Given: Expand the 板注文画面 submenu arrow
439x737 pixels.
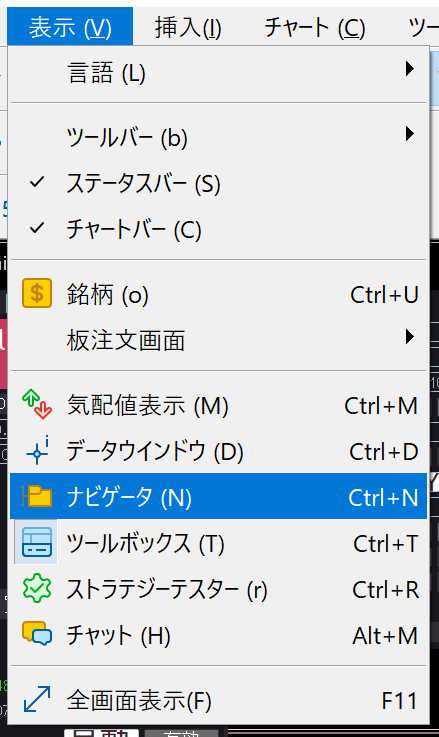Looking at the screenshot, I should 410,337.
